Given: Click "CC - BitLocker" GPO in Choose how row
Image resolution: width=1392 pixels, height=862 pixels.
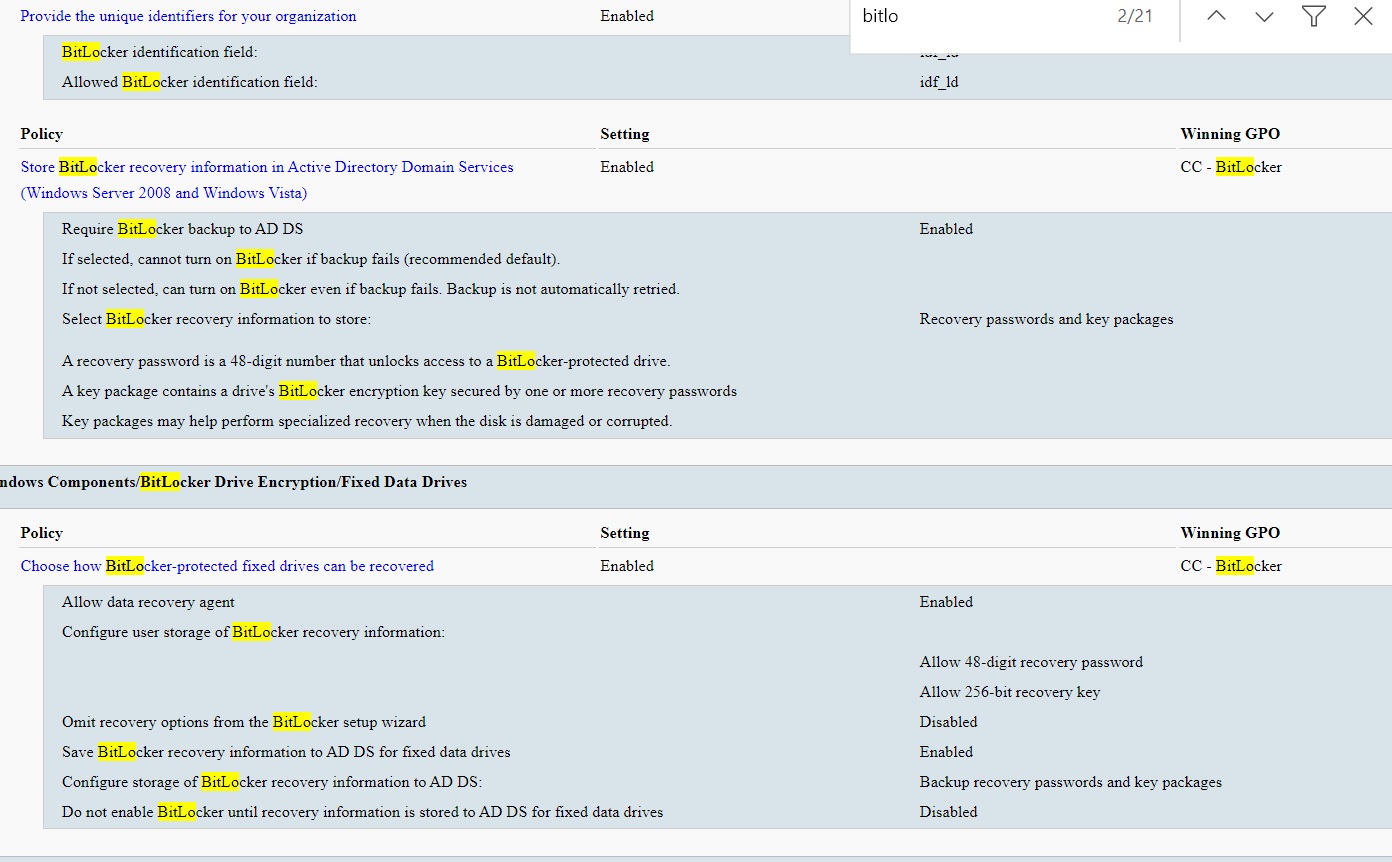Looking at the screenshot, I should coord(1231,566).
